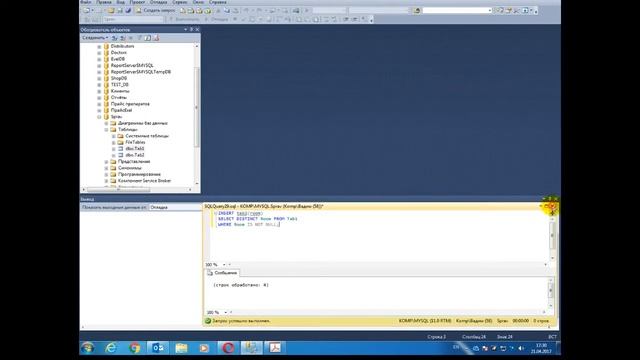Open Internet Explorer from the taskbar
The height and width of the screenshot is (360, 640).
click(111, 348)
